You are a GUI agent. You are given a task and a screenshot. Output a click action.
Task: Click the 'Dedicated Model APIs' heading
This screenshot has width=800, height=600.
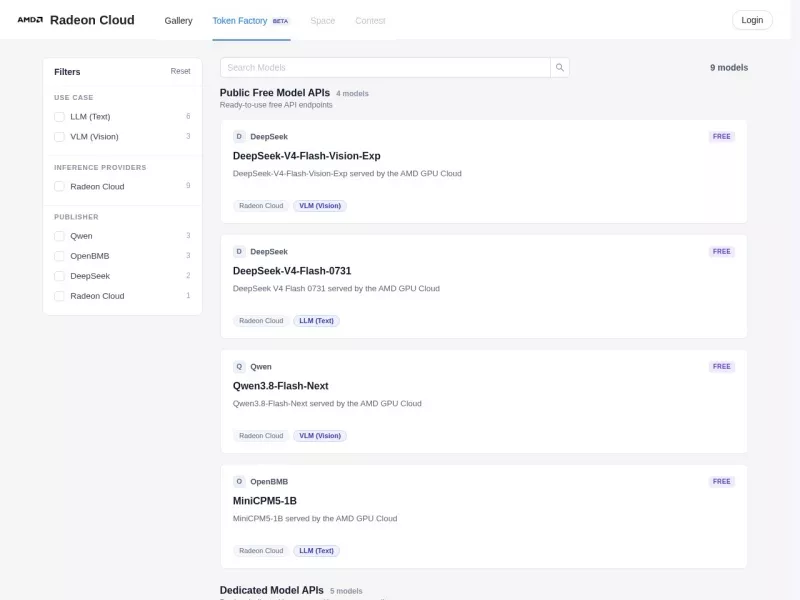[x=271, y=590]
